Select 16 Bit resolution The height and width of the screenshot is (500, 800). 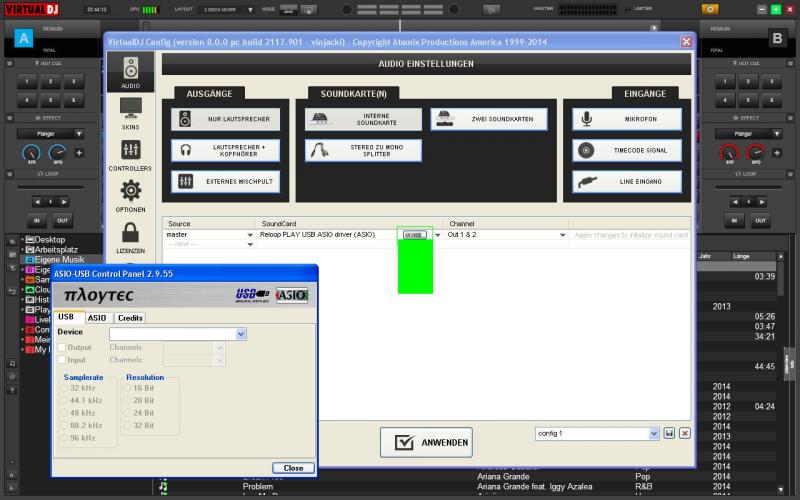(x=127, y=388)
